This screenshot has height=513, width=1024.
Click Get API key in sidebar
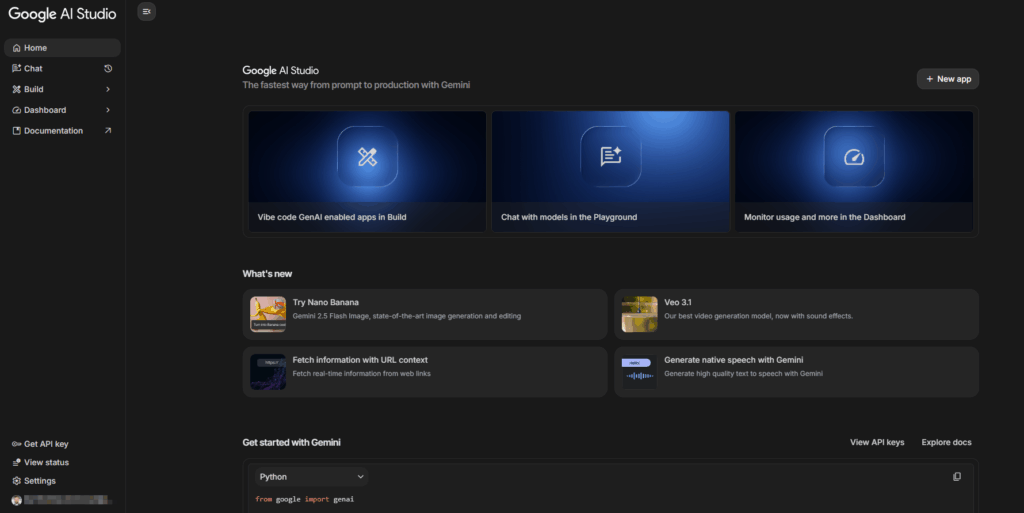tap(46, 444)
